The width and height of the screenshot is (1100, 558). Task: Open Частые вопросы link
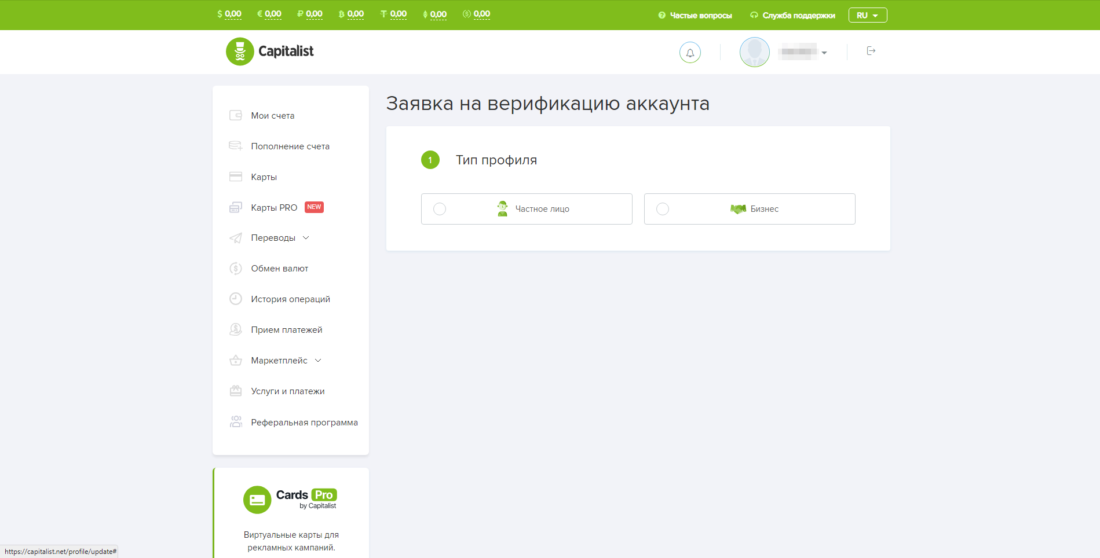coord(700,15)
